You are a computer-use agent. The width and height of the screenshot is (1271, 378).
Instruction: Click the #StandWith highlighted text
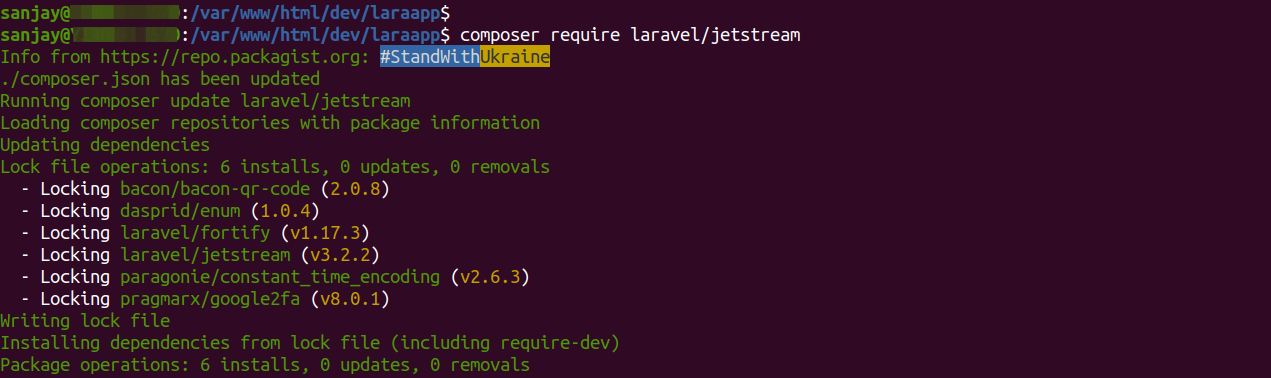point(430,56)
